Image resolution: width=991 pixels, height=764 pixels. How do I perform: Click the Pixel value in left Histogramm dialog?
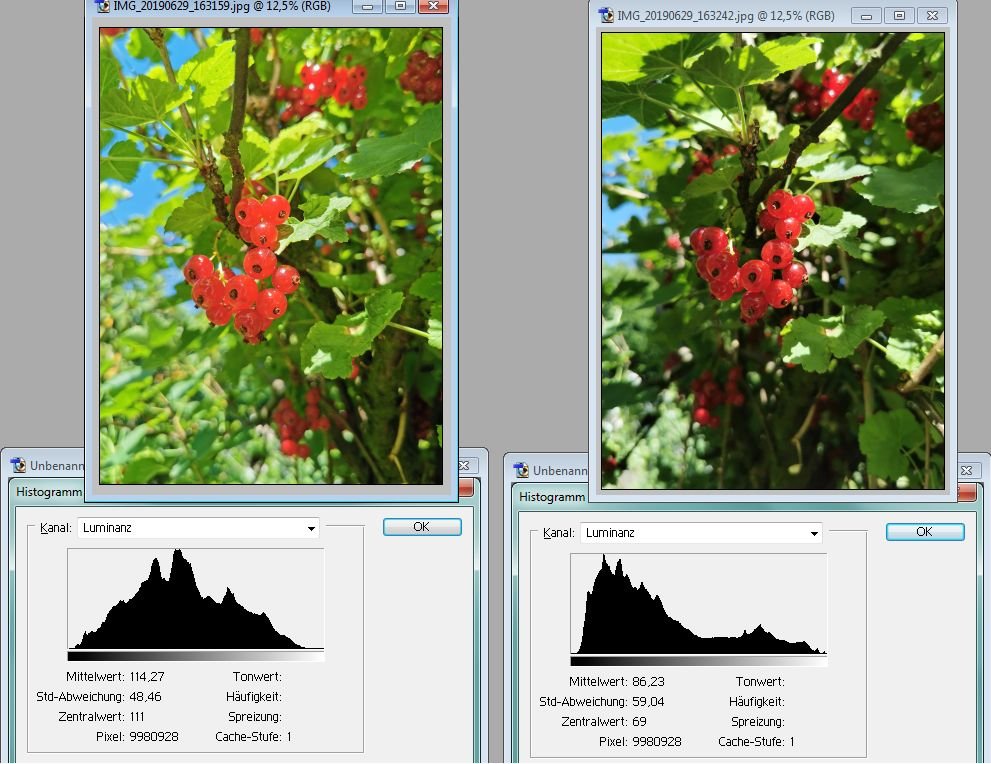tap(154, 737)
